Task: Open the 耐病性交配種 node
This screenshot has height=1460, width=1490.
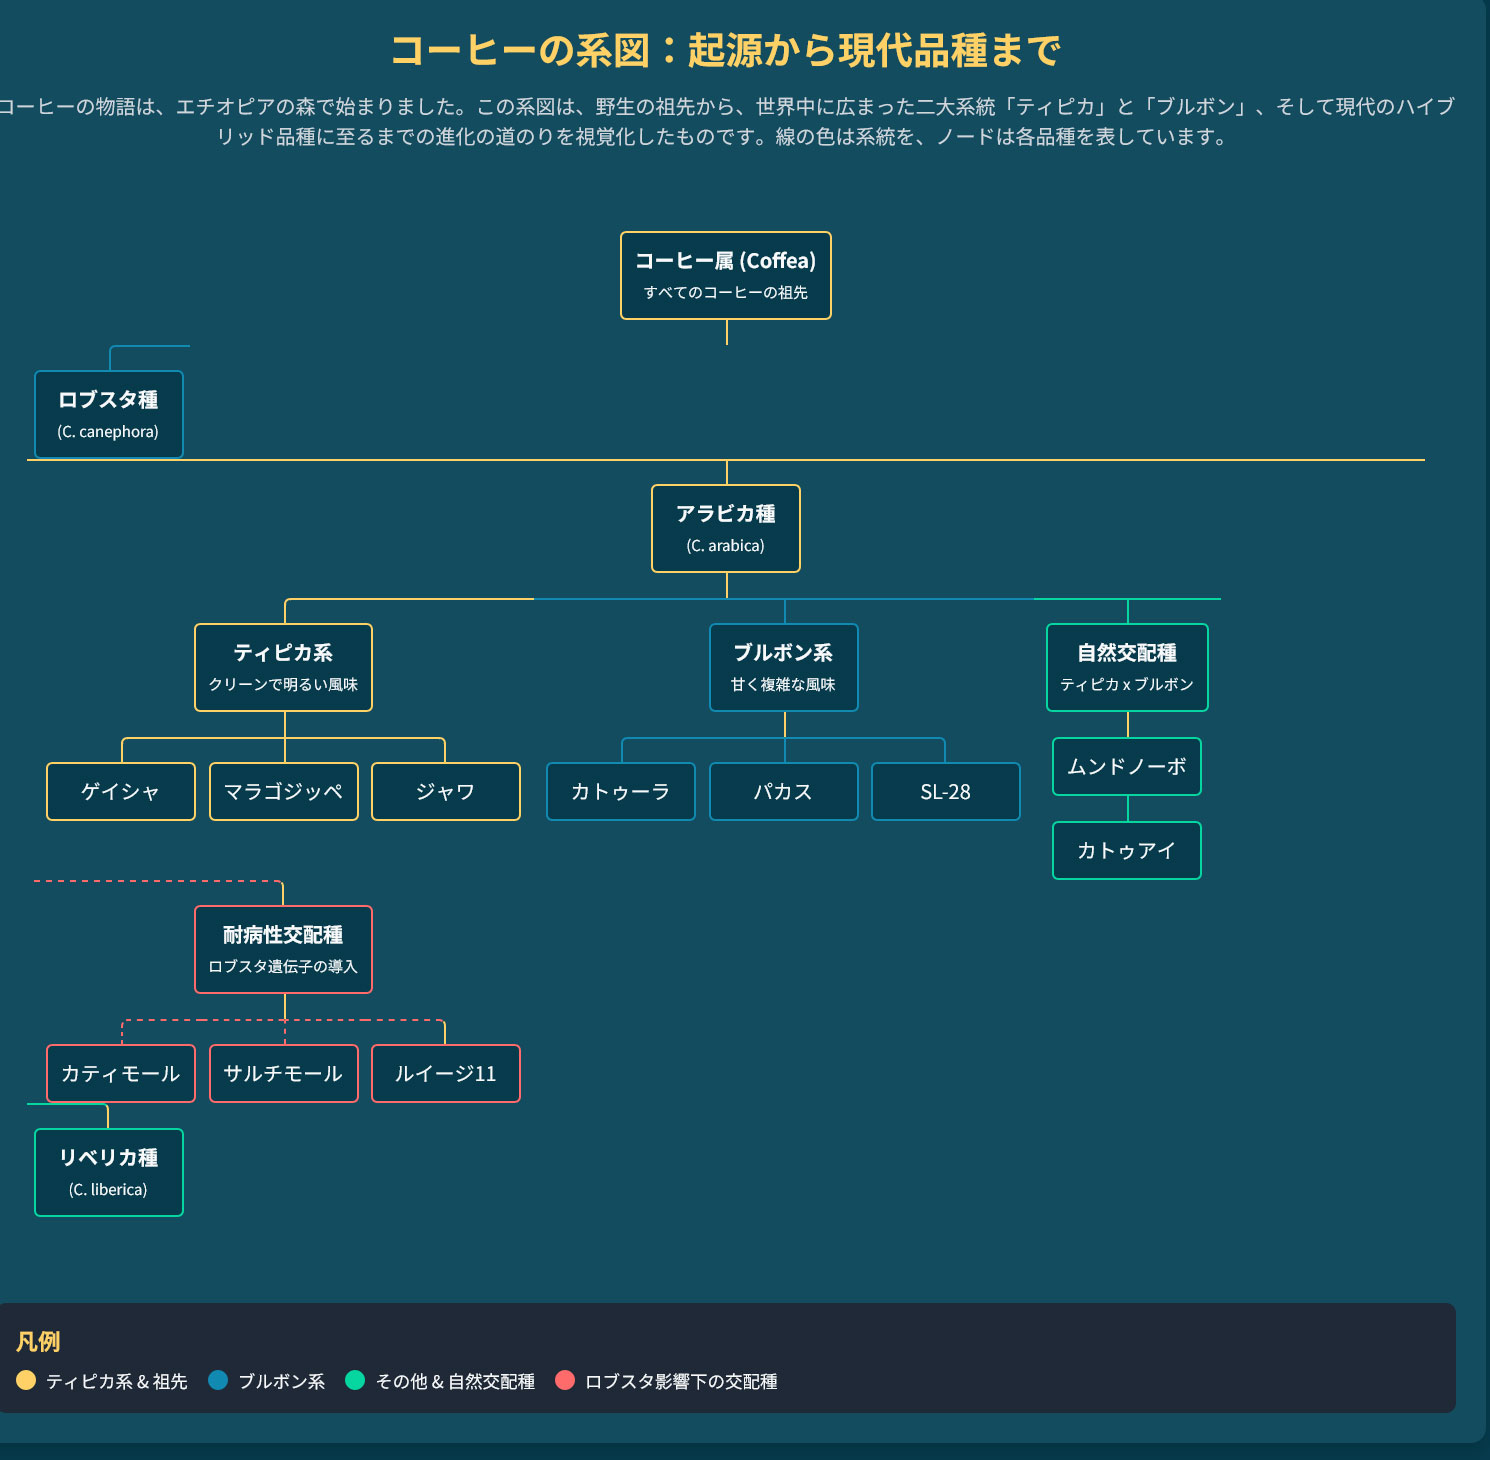Action: pos(284,950)
